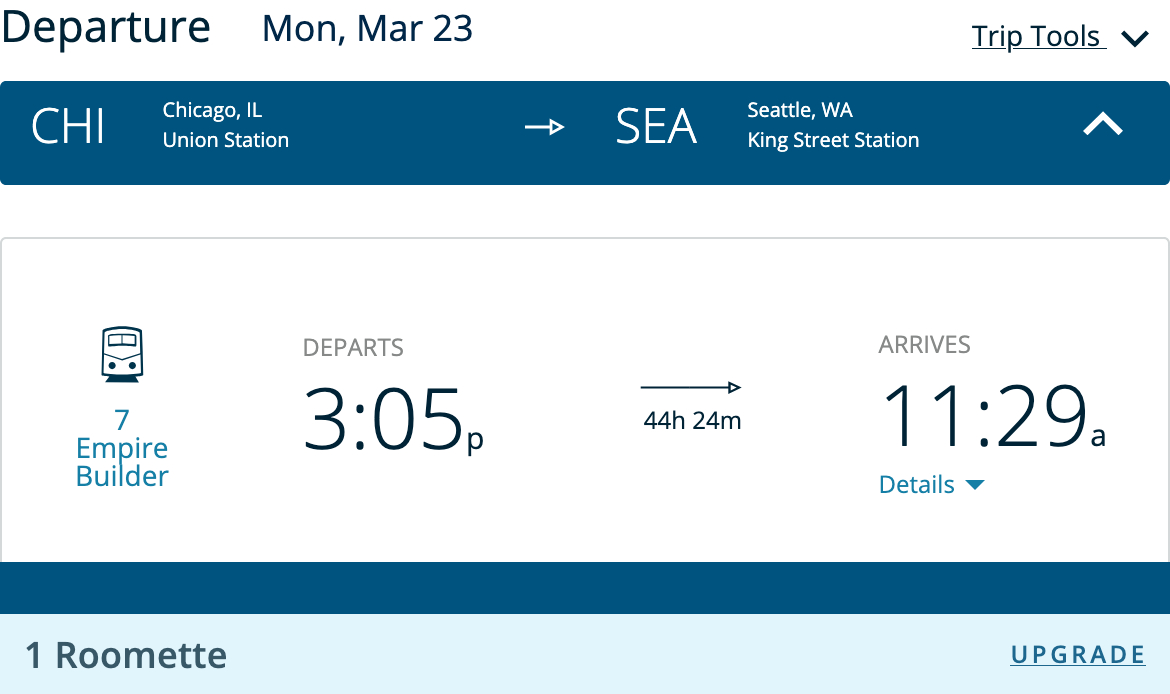
Task: Click the train icon above Empire Builder
Action: tap(122, 355)
